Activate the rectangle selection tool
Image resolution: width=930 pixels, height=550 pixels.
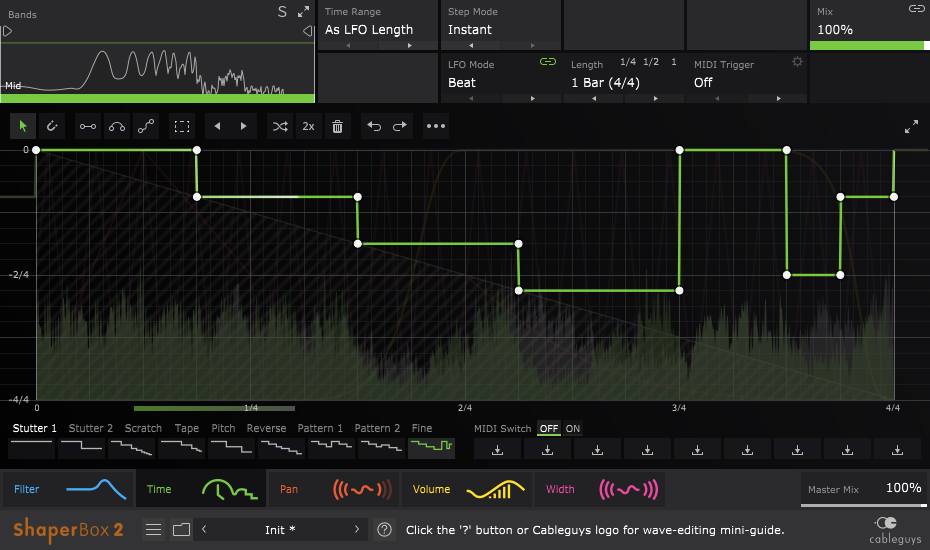(182, 126)
